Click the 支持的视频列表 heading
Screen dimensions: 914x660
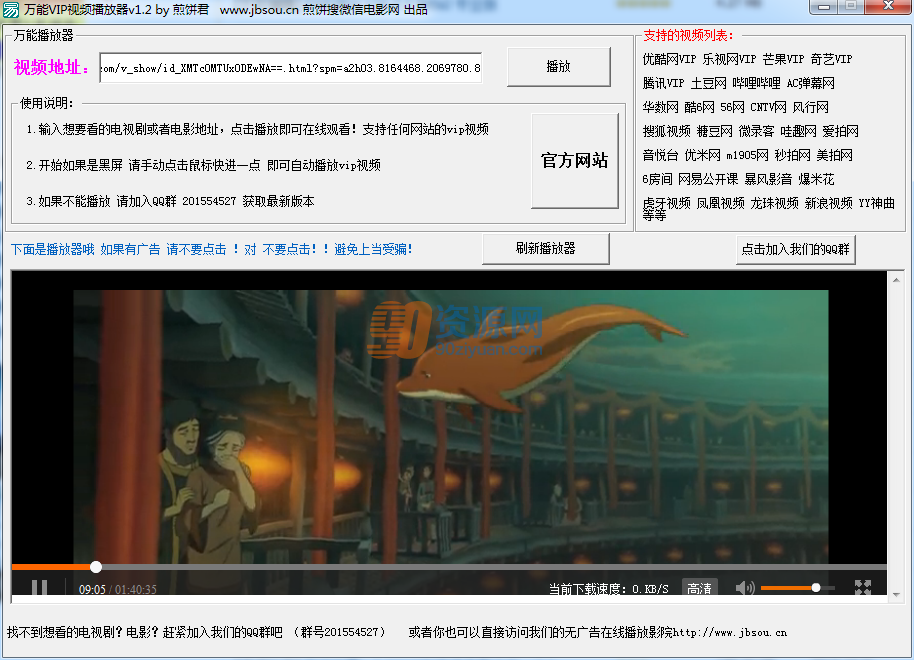coord(688,36)
